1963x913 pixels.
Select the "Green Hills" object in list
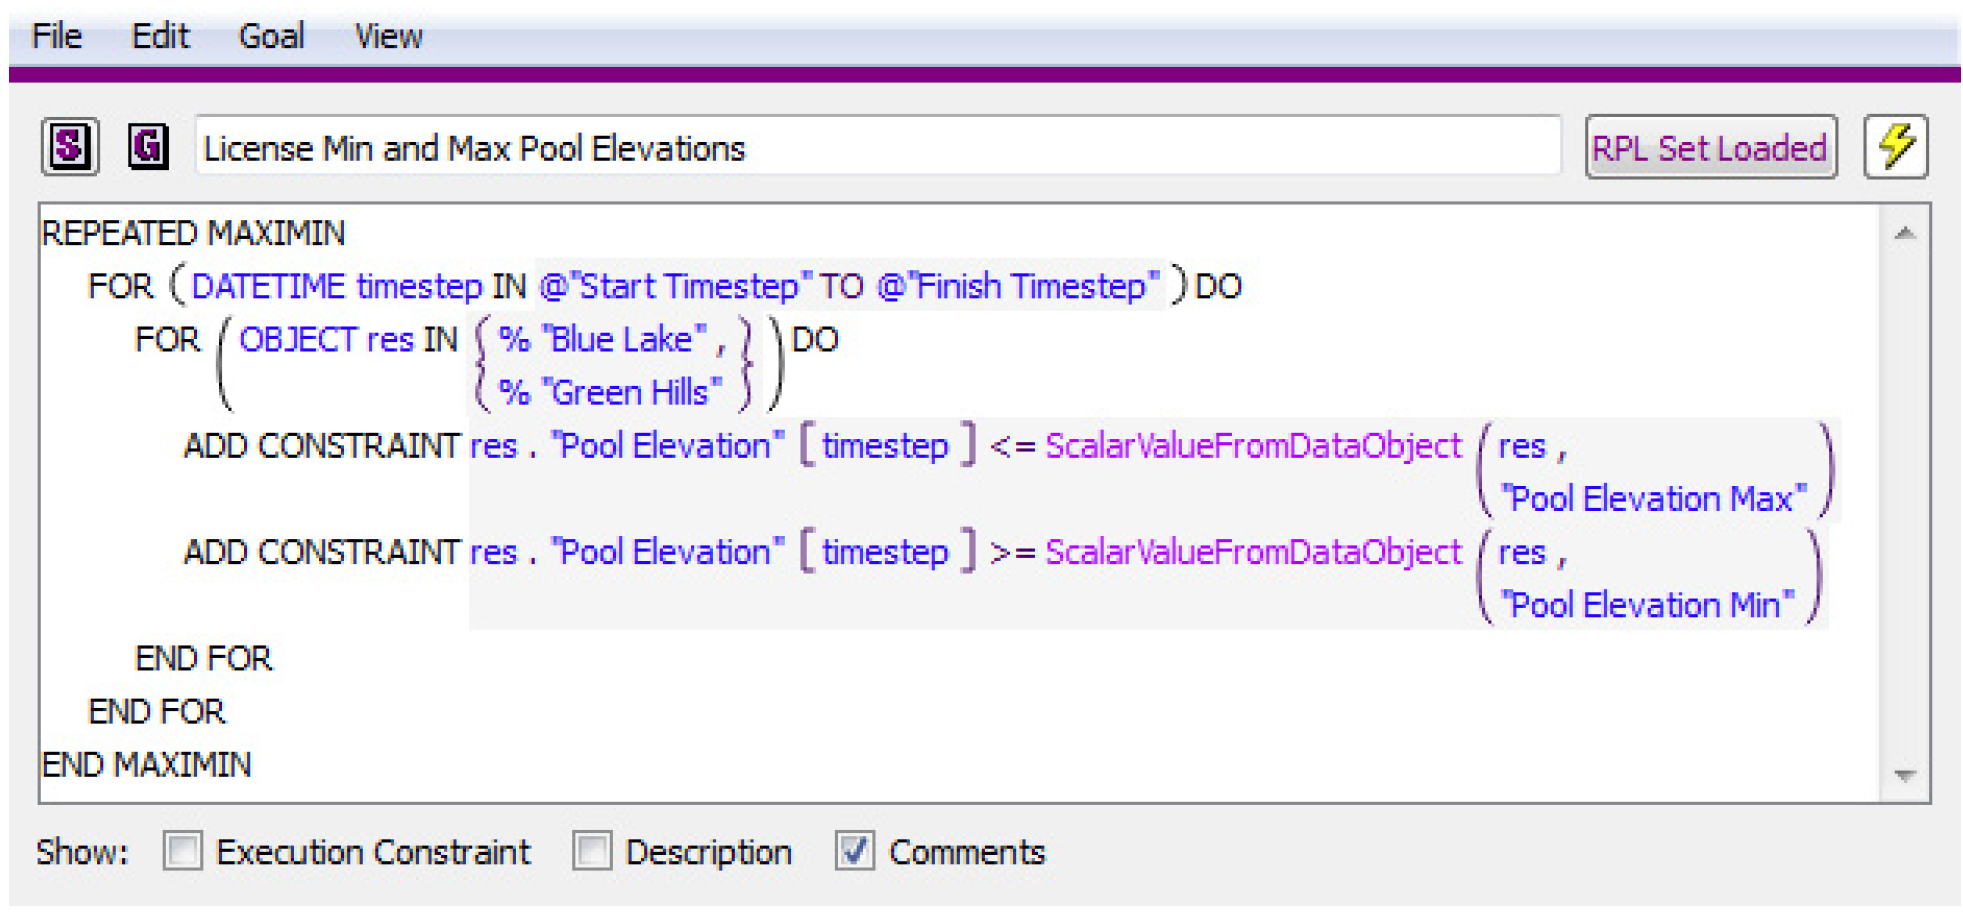632,393
